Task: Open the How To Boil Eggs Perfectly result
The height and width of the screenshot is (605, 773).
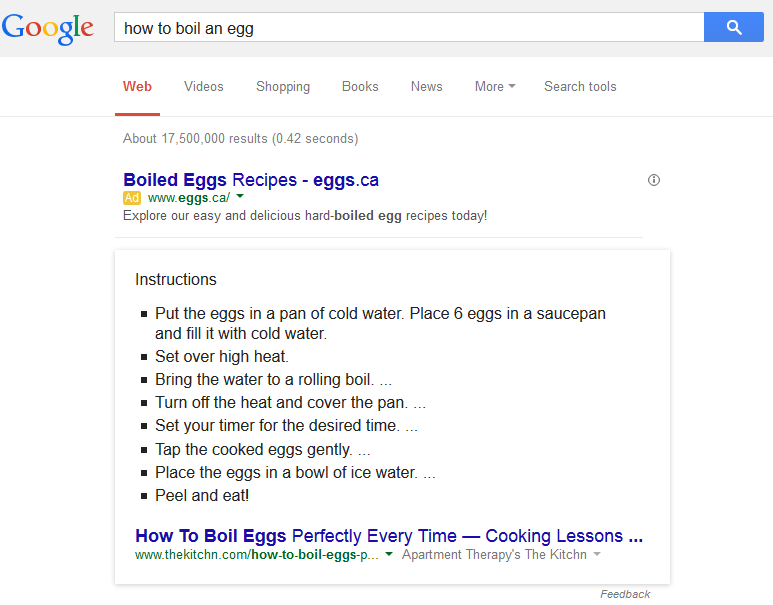Action: click(389, 535)
